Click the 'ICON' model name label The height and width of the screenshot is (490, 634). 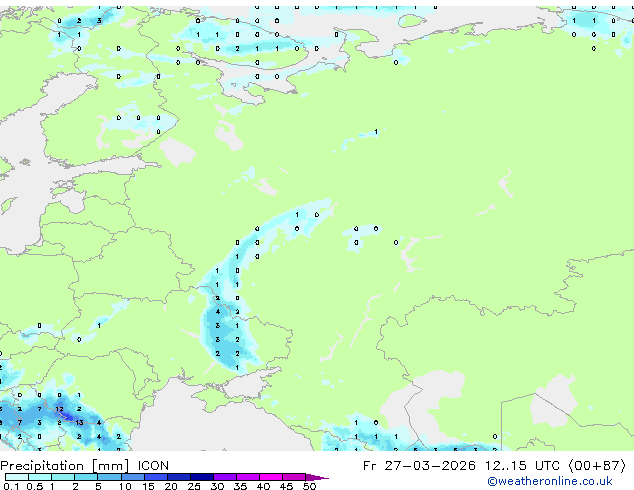(153, 466)
